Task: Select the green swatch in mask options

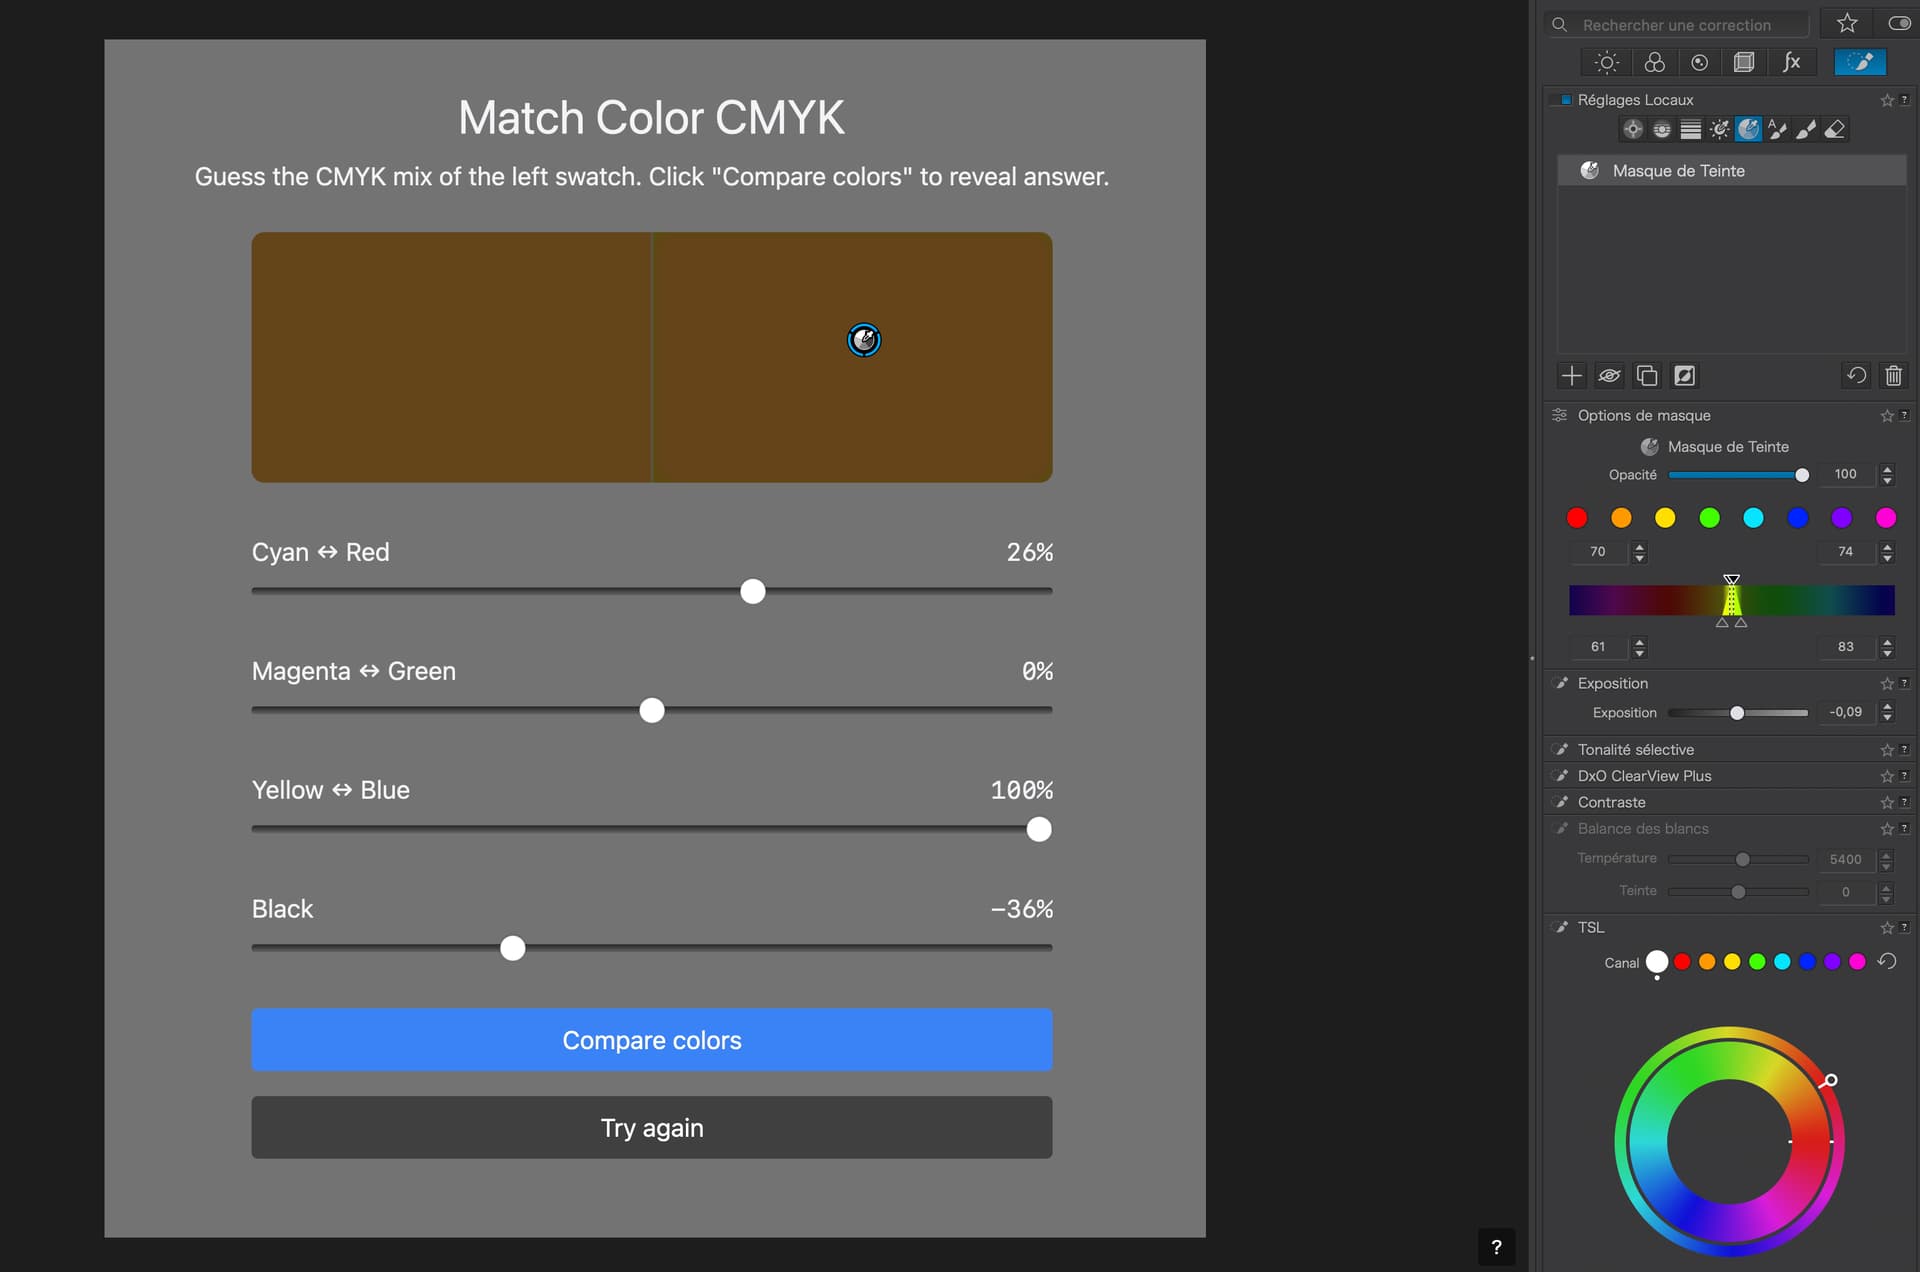Action: pyautogui.click(x=1709, y=517)
